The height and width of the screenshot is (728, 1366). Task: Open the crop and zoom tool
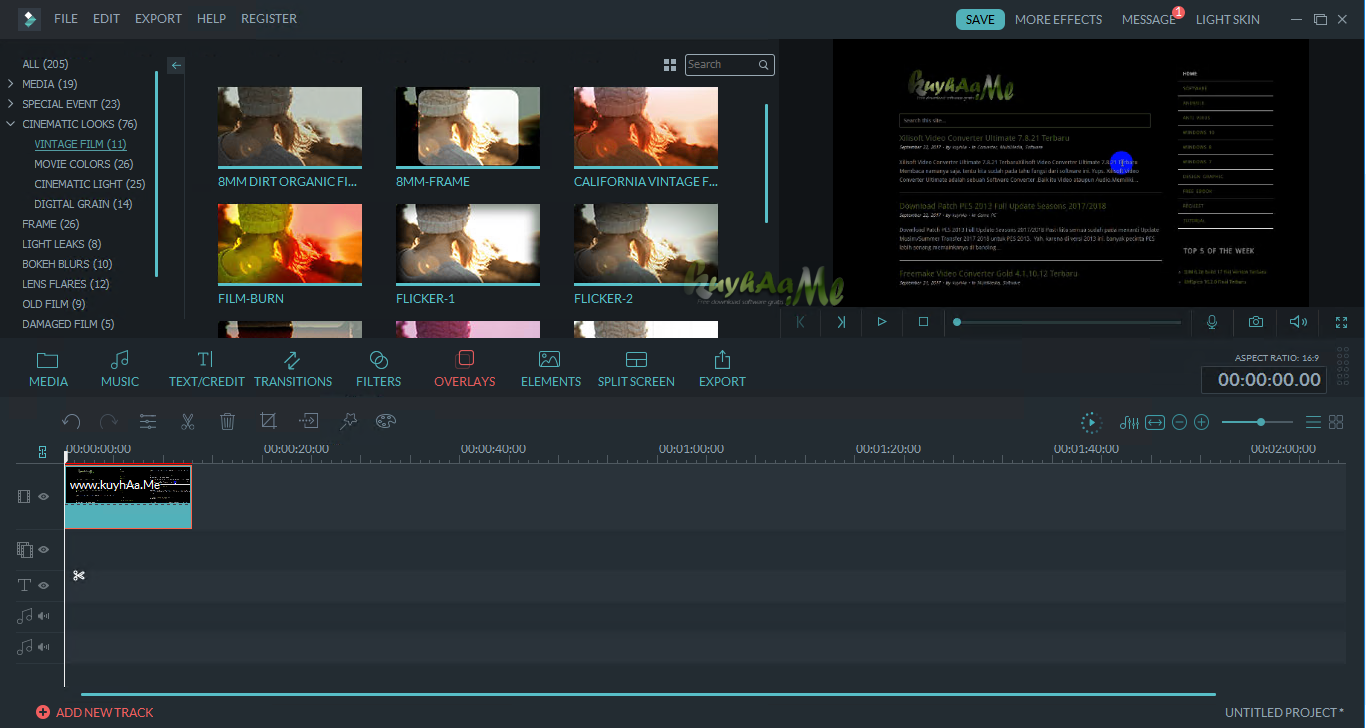pos(268,422)
